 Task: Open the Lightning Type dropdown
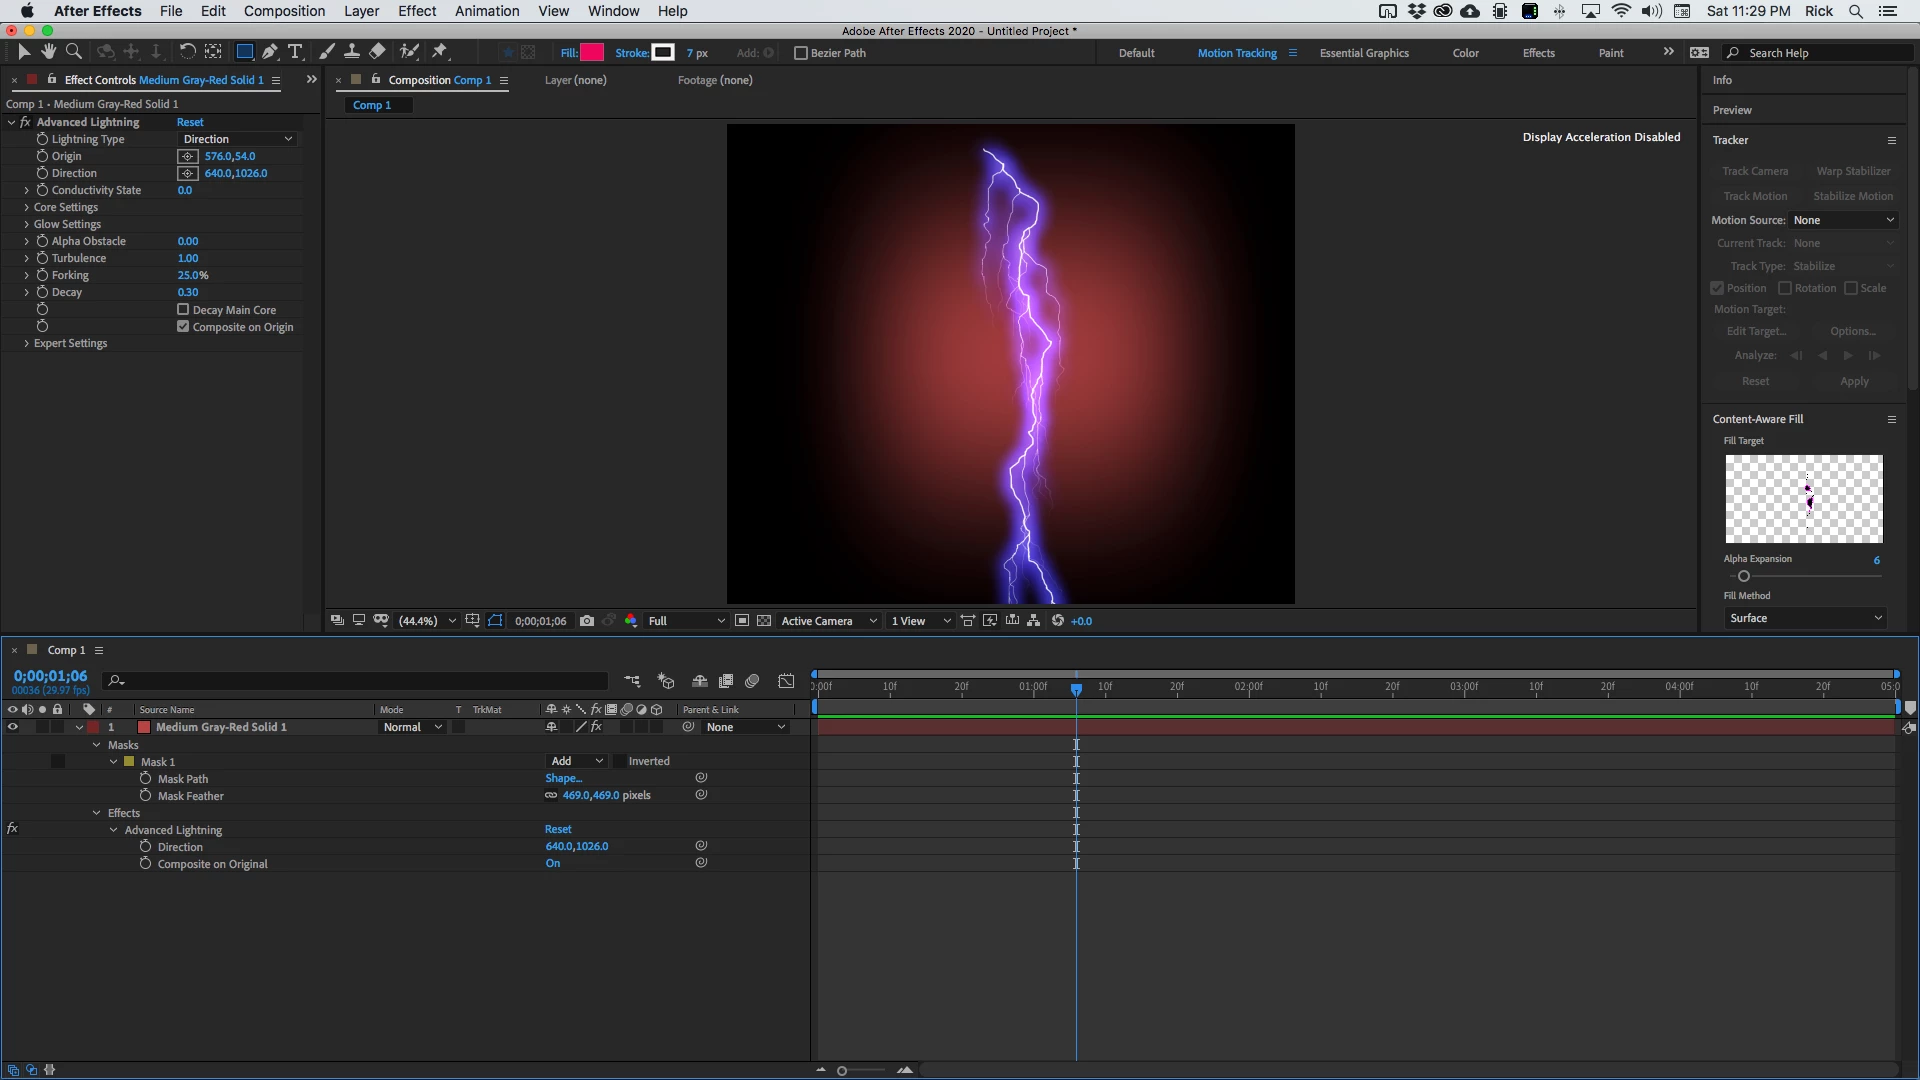tap(238, 139)
